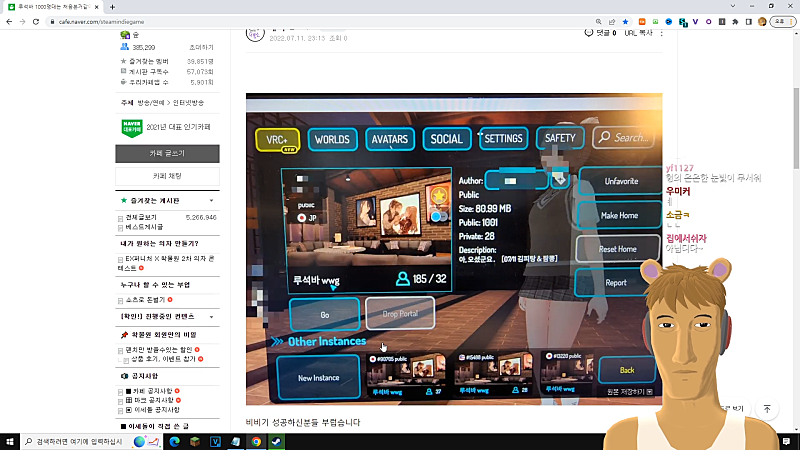Open the green extension icon
Screen dimensions: 800x450
(x=655, y=22)
